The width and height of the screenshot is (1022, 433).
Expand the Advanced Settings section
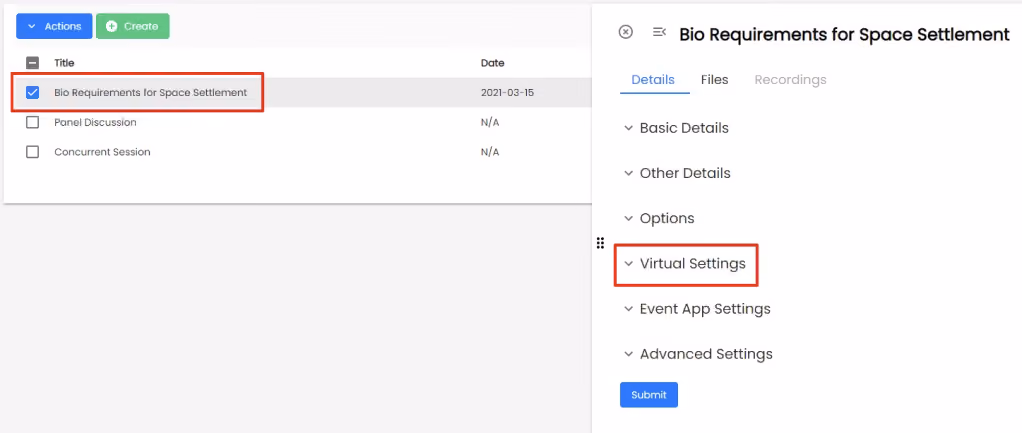(698, 354)
